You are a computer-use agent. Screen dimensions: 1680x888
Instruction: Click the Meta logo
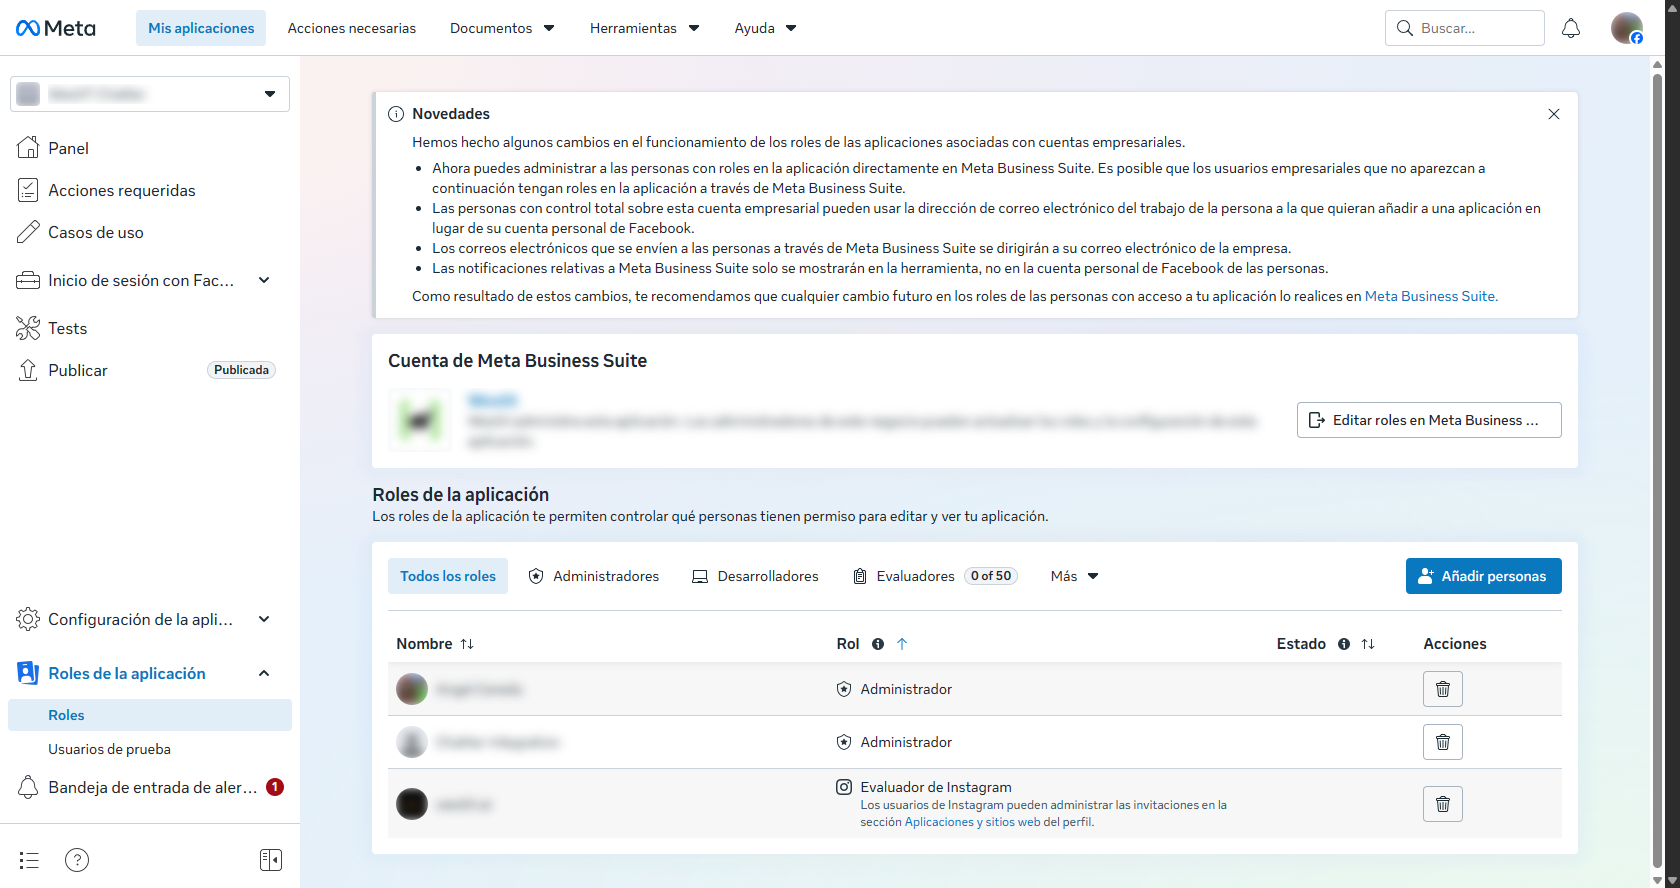click(x=56, y=28)
